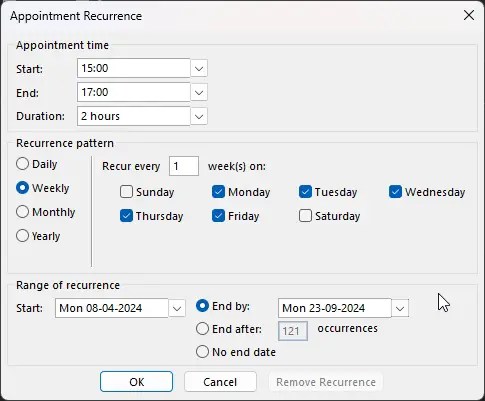Image resolution: width=485 pixels, height=401 pixels.
Task: Open the End time dropdown arrow
Action: coord(199,92)
